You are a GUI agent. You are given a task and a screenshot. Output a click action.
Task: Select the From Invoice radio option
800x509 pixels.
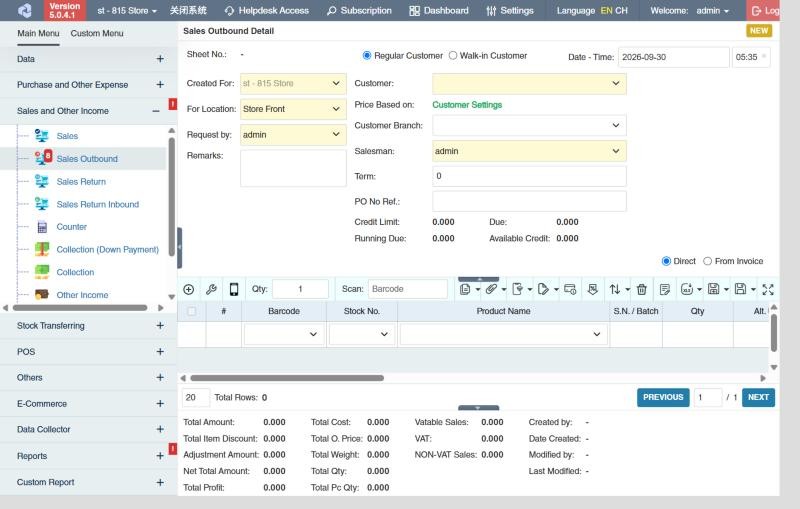pyautogui.click(x=707, y=261)
